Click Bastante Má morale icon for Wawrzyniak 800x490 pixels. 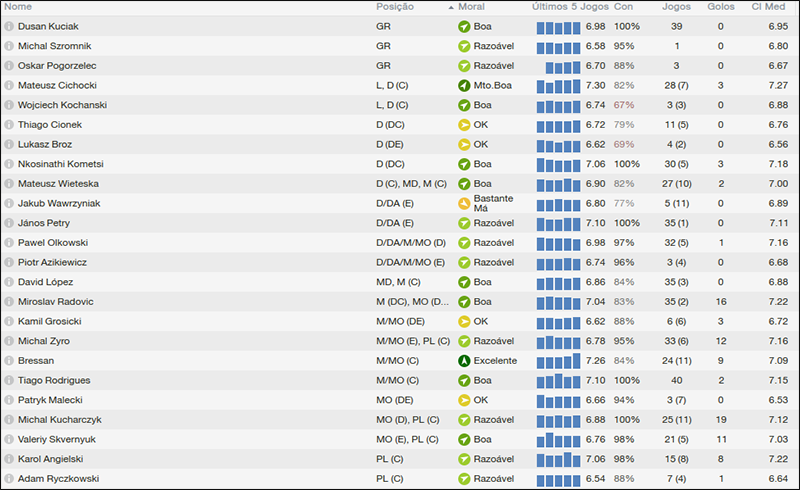click(464, 203)
